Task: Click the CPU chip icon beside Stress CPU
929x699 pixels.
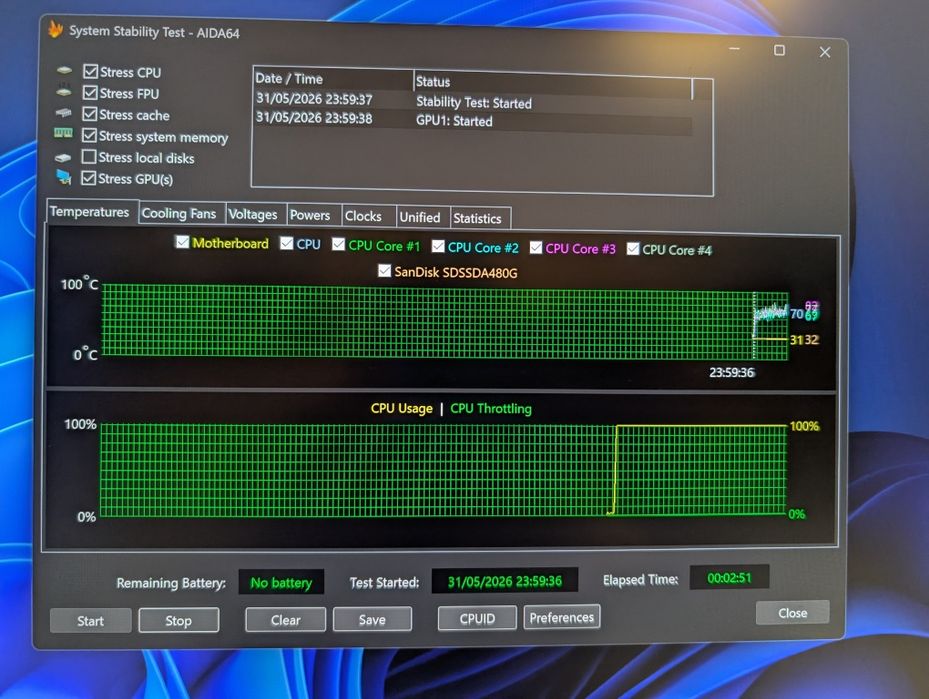Action: [64, 70]
